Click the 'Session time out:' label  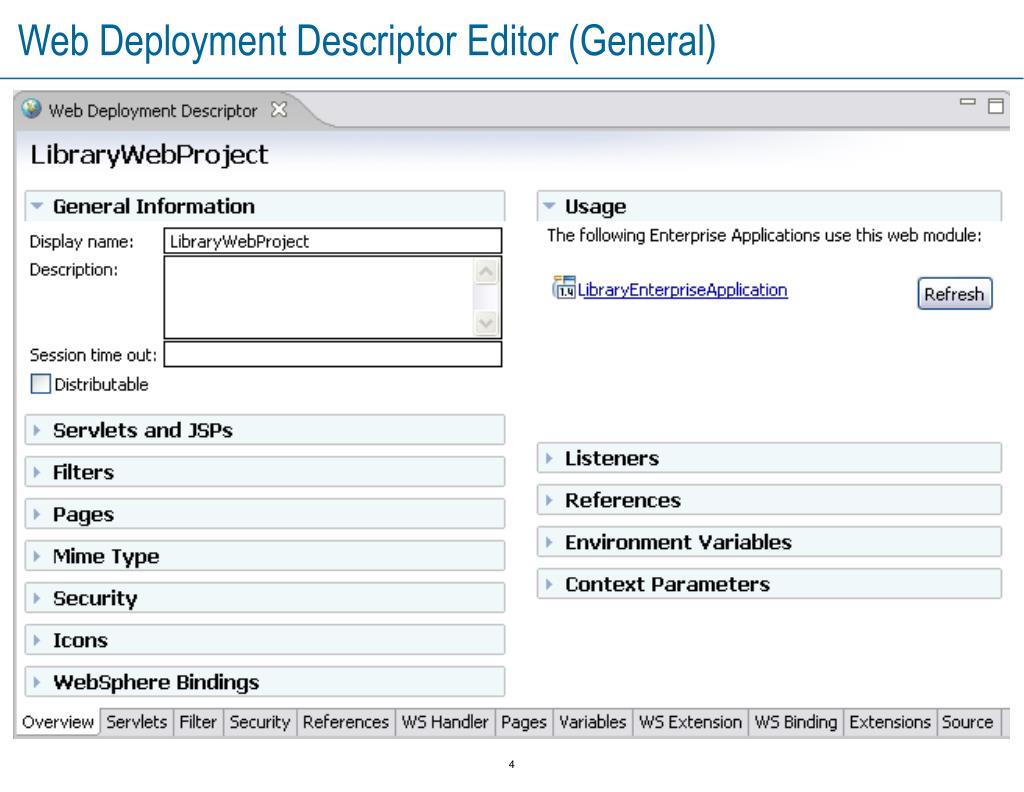(93, 355)
